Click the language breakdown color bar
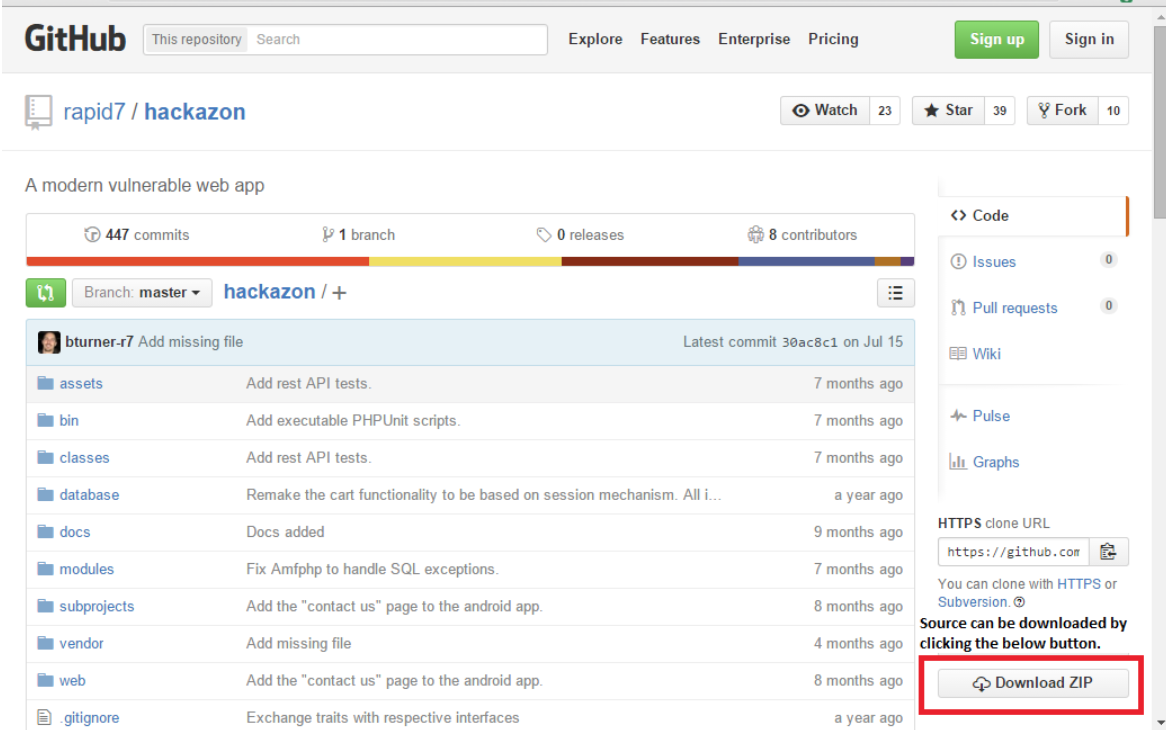The height and width of the screenshot is (730, 1166). pos(470,261)
